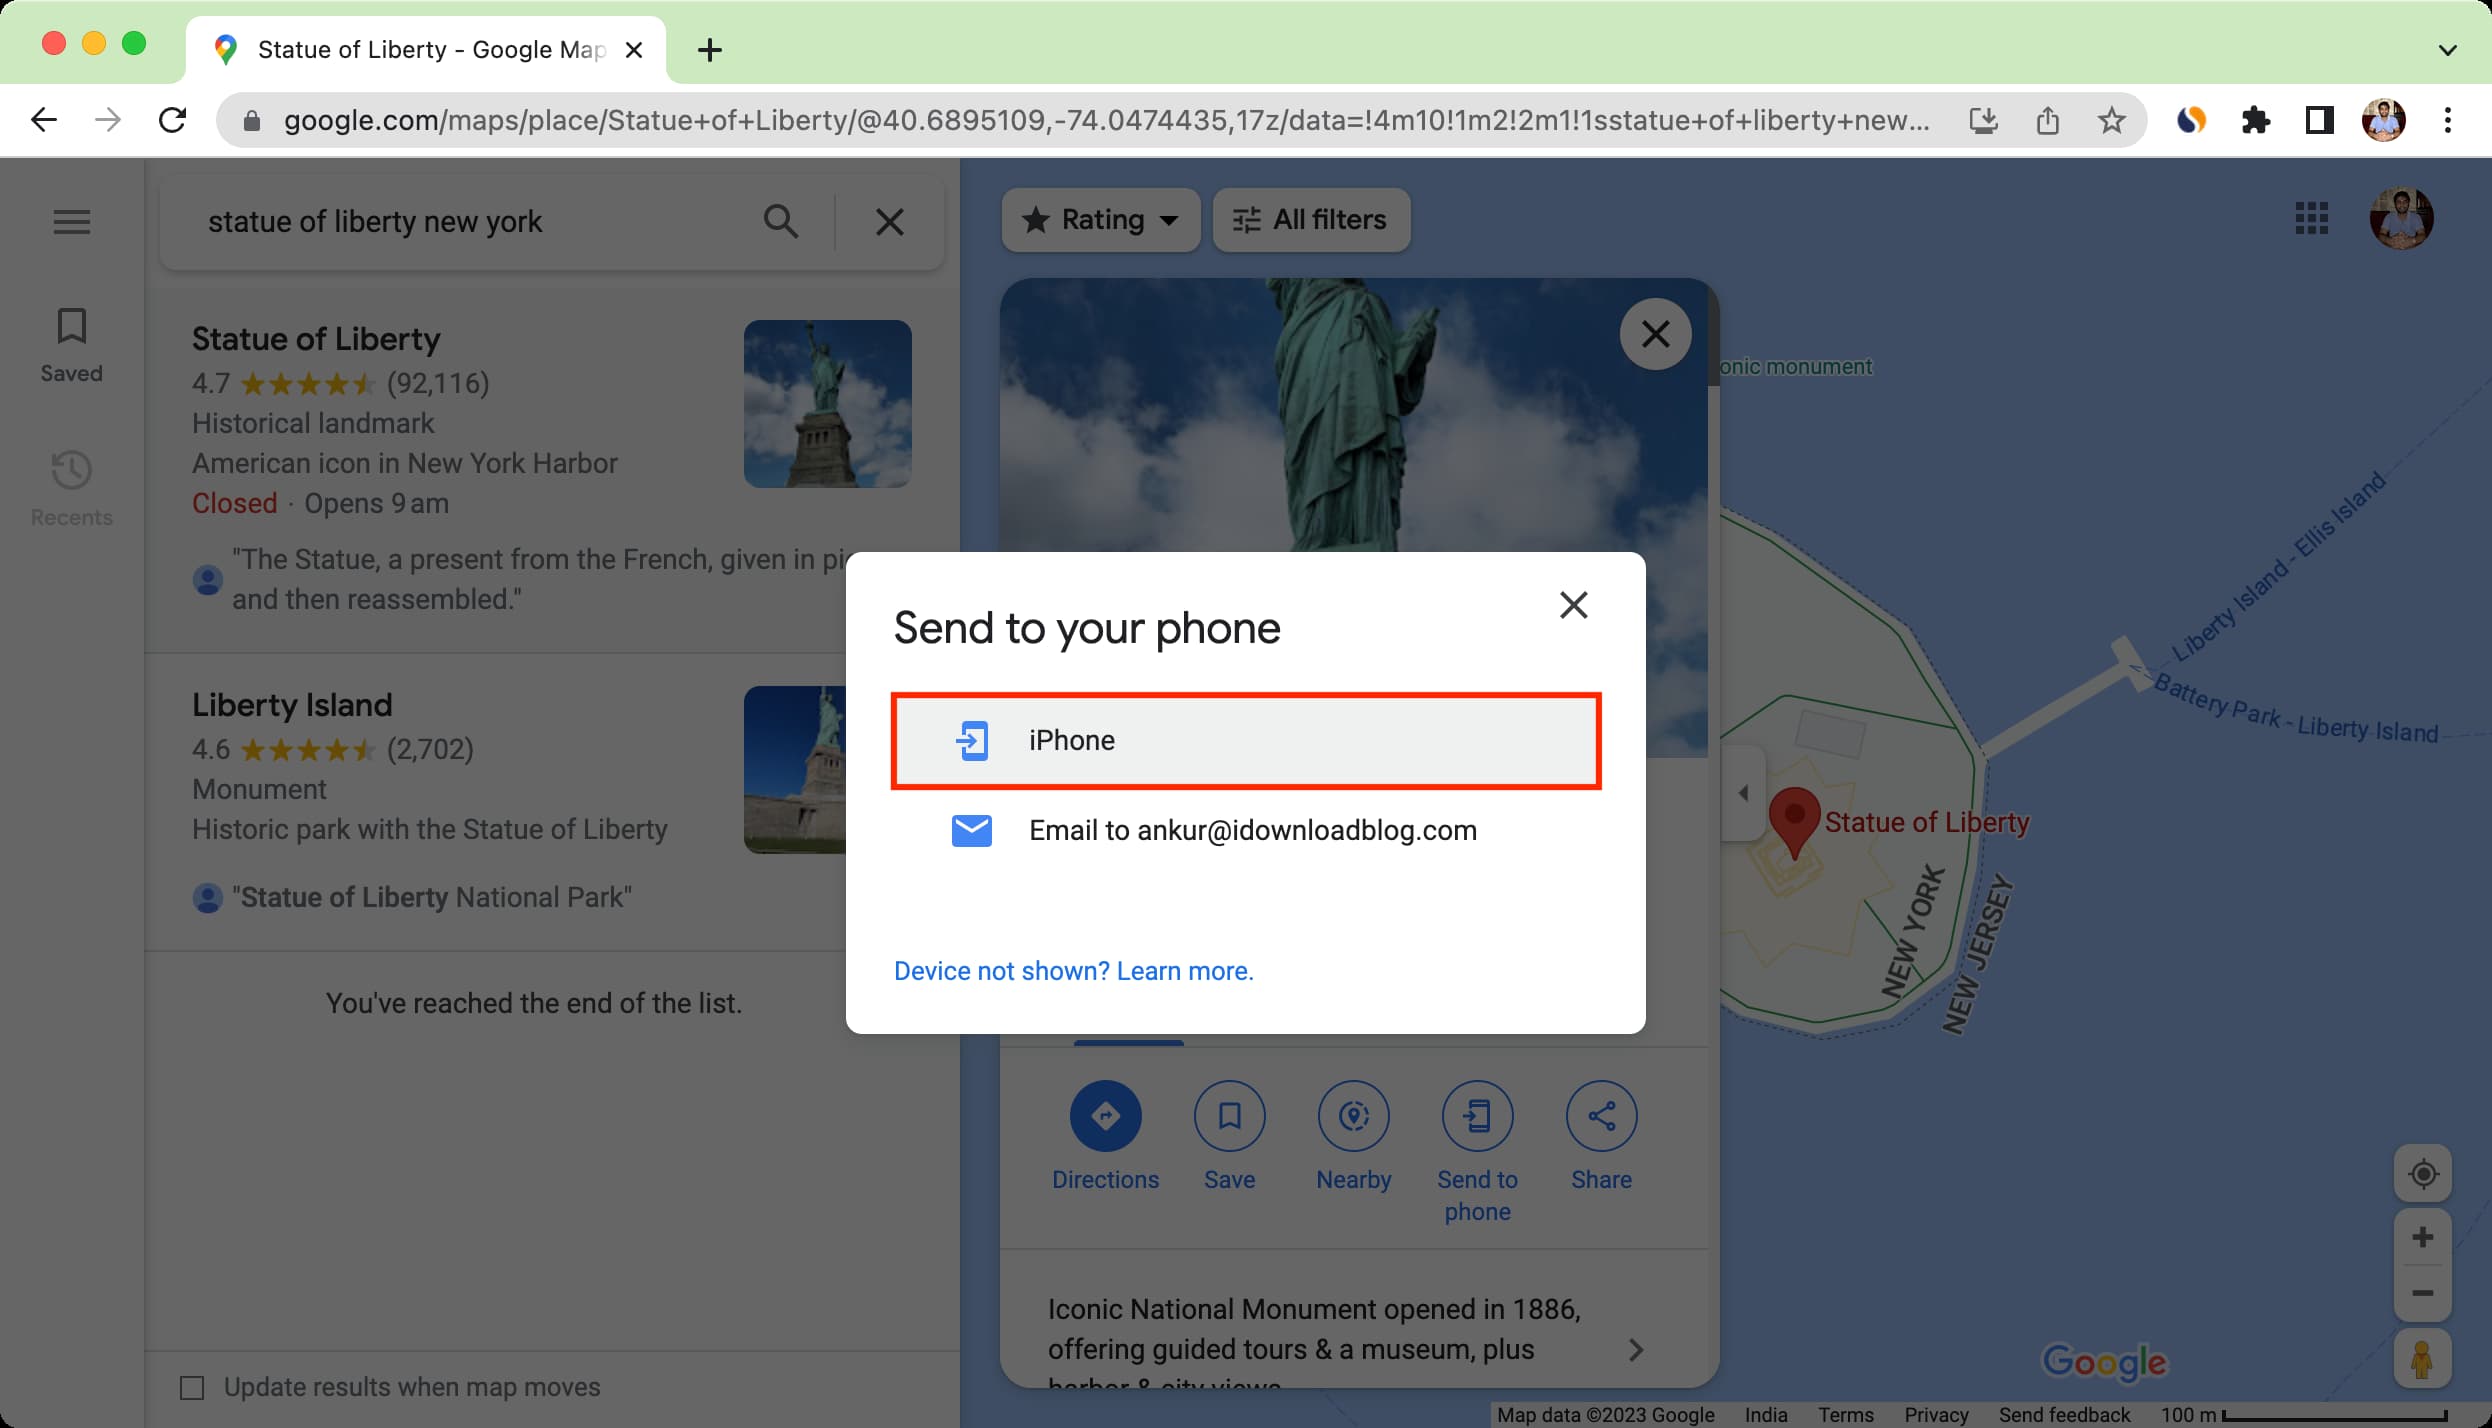Go forward in browser history
2492x1428 pixels.
108,121
